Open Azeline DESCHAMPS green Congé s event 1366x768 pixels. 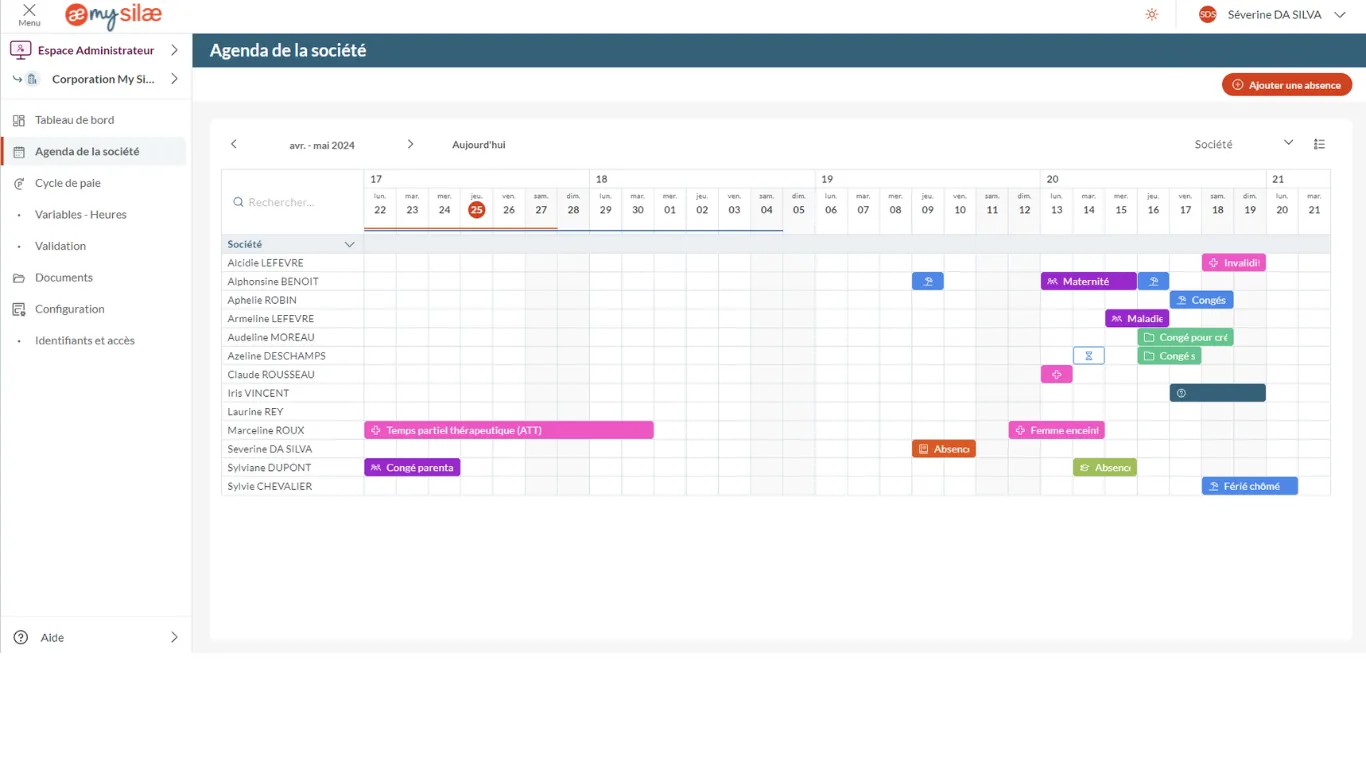coord(1169,356)
